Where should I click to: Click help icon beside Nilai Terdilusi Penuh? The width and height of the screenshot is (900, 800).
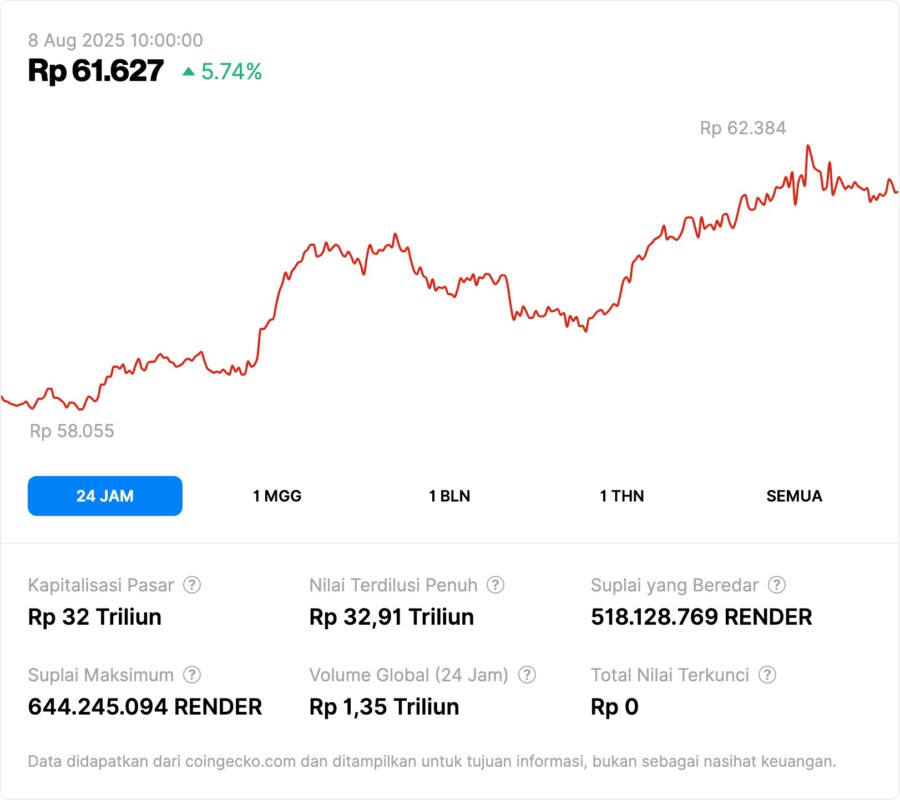click(495, 585)
